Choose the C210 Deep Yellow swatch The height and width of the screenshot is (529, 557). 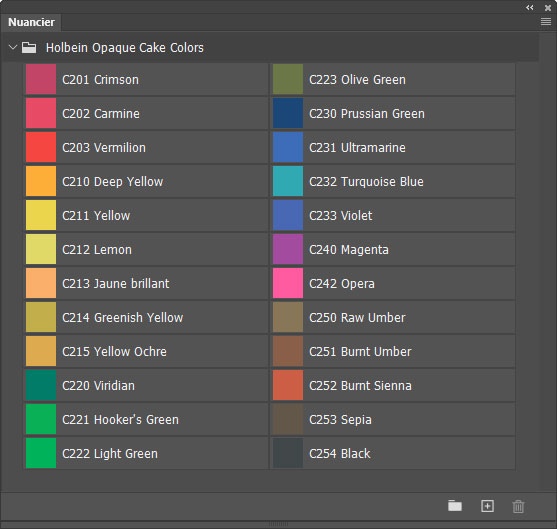tap(41, 181)
